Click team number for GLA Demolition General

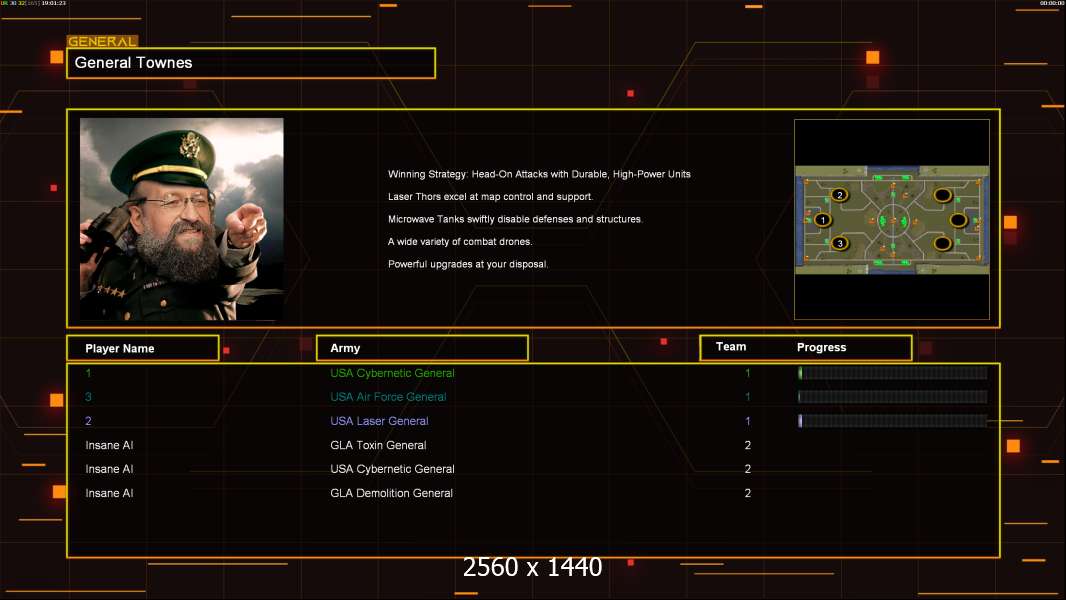click(748, 493)
